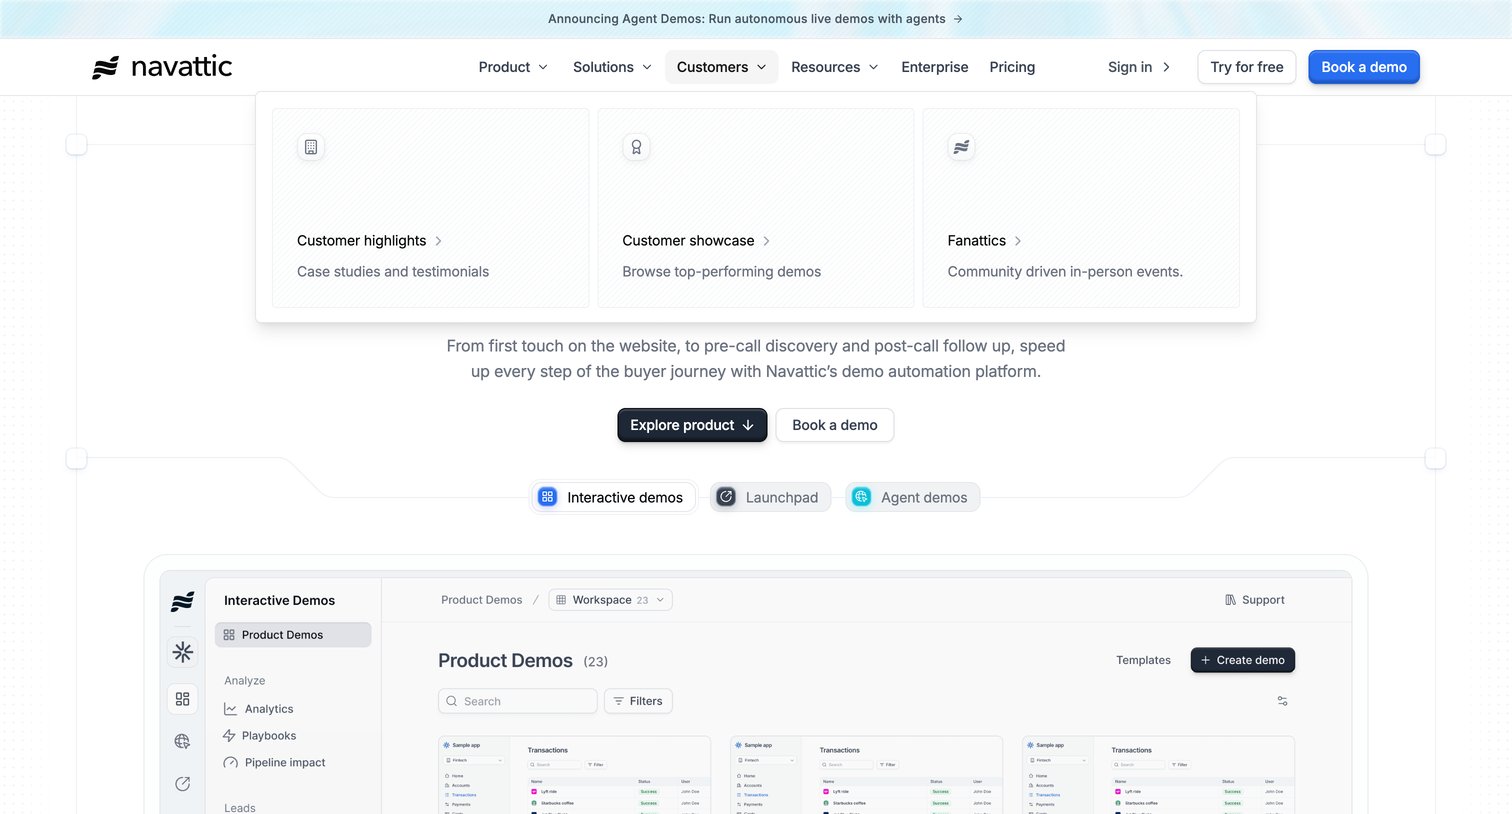Click Playbooks in the sidebar
Viewport: 1512px width, 814px height.
(x=259, y=736)
